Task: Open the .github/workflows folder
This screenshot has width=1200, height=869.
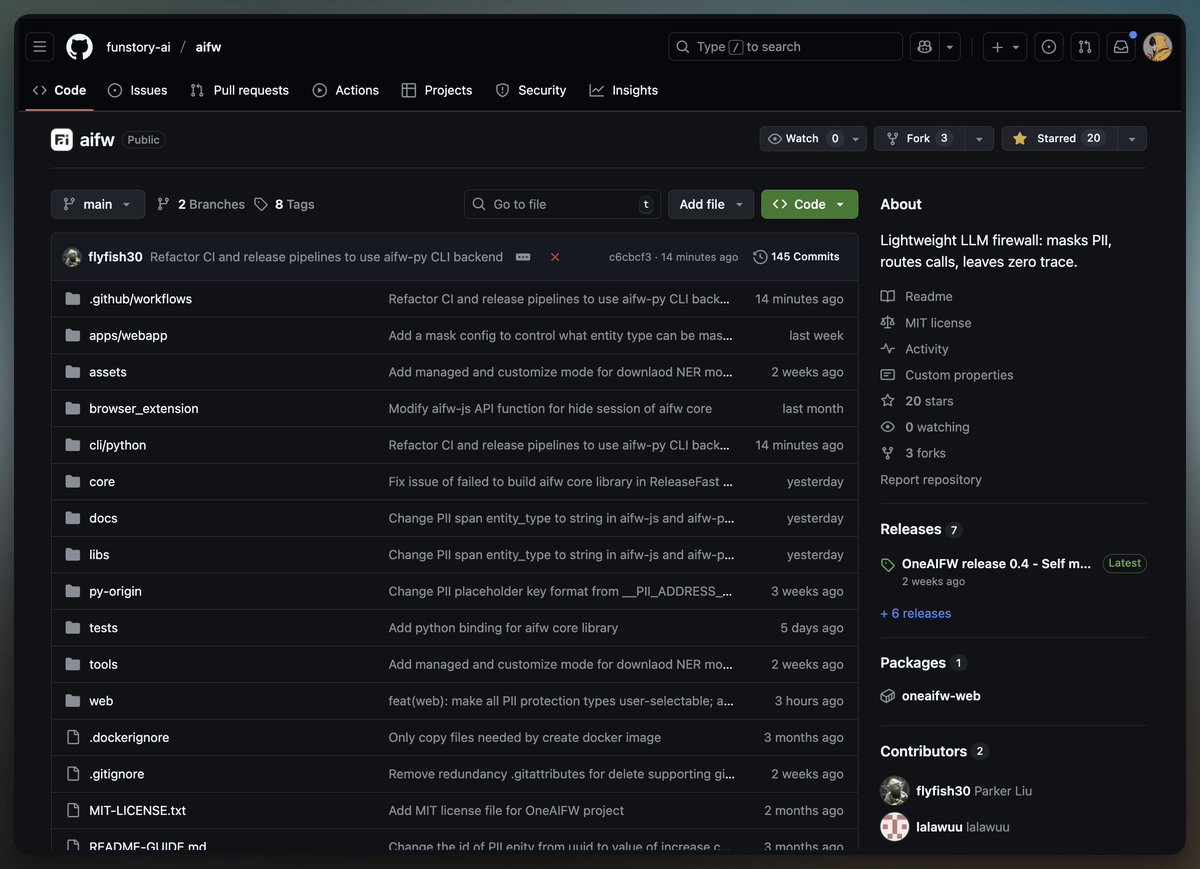Action: pyautogui.click(x=140, y=299)
